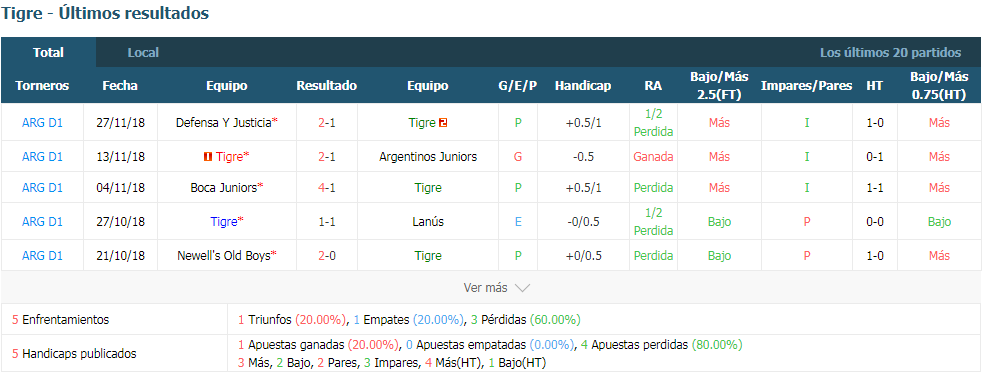
Task: Click the Handicap column header
Action: [x=582, y=86]
